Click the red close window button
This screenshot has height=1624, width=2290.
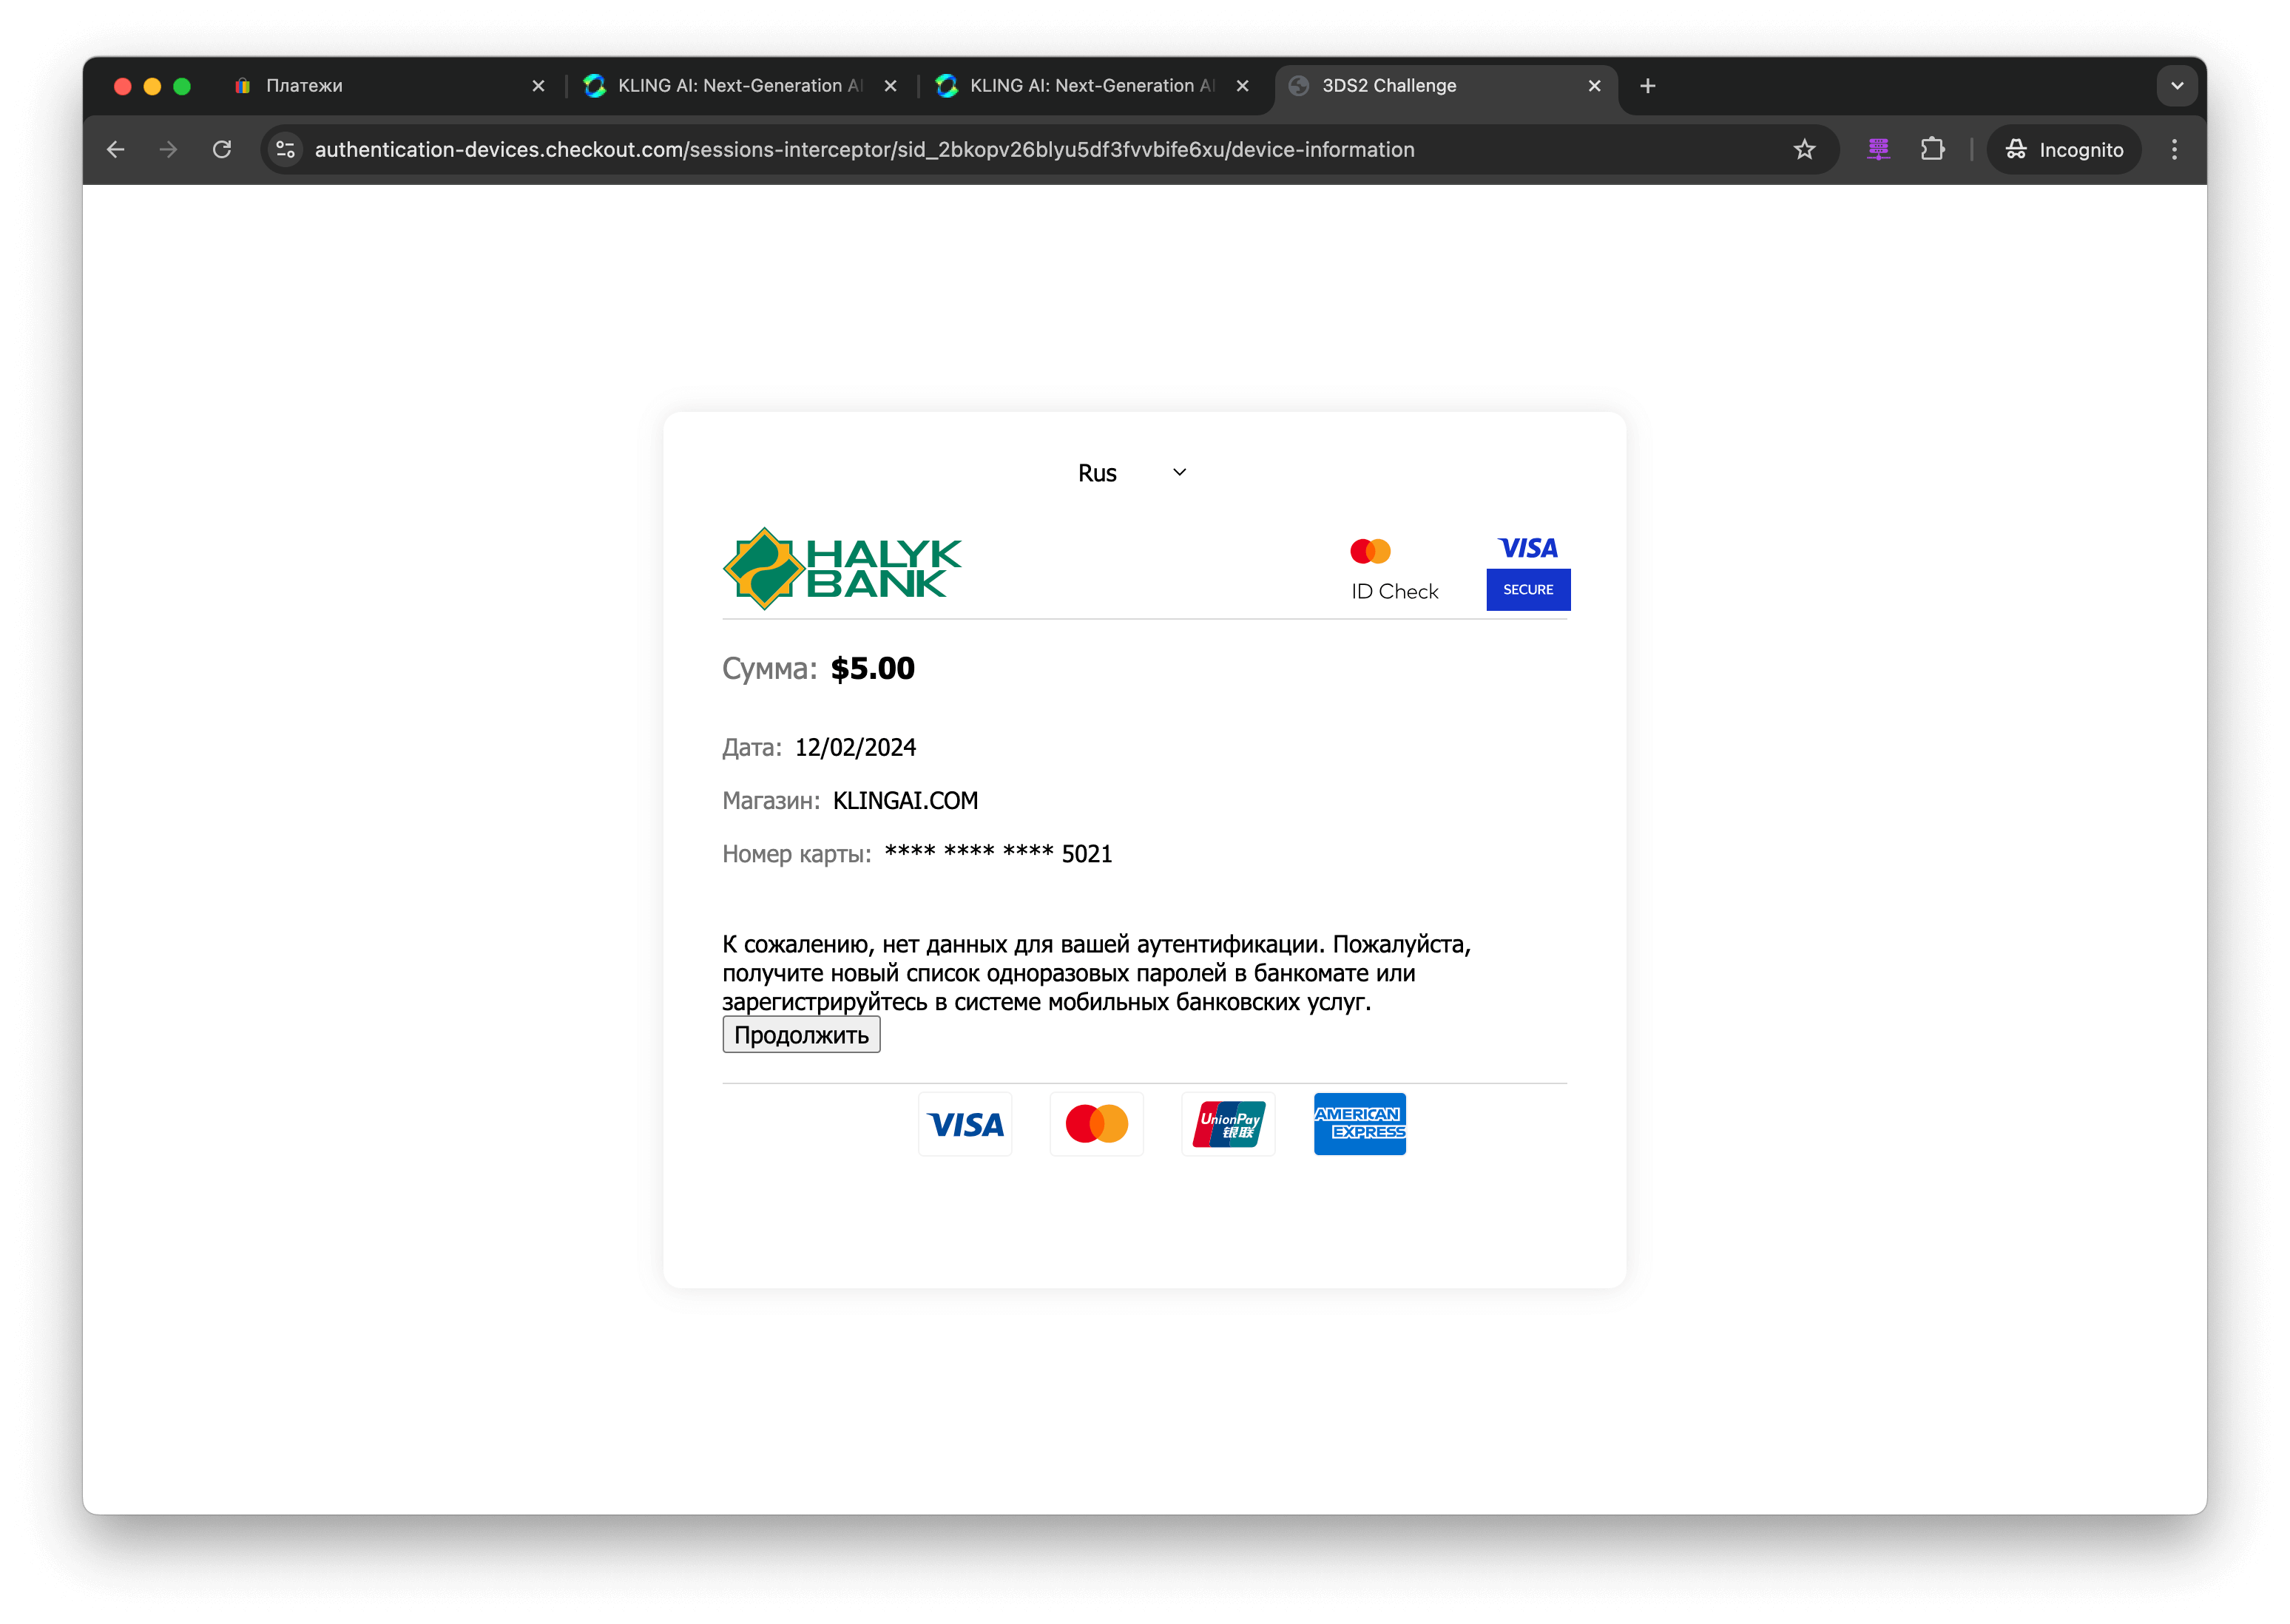coord(123,86)
